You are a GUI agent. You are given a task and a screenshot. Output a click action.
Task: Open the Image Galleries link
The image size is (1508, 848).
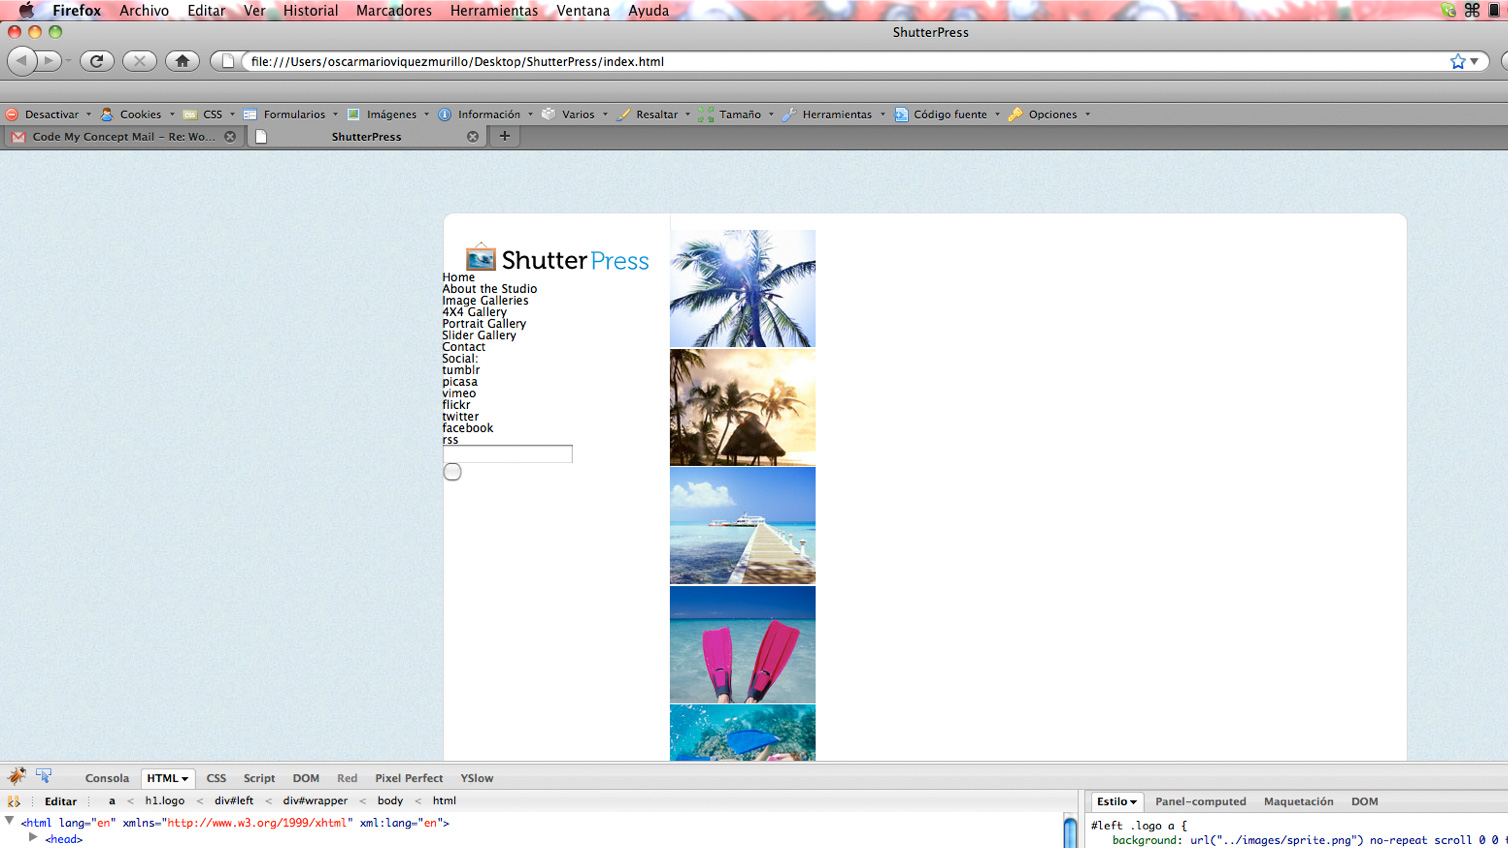(485, 300)
